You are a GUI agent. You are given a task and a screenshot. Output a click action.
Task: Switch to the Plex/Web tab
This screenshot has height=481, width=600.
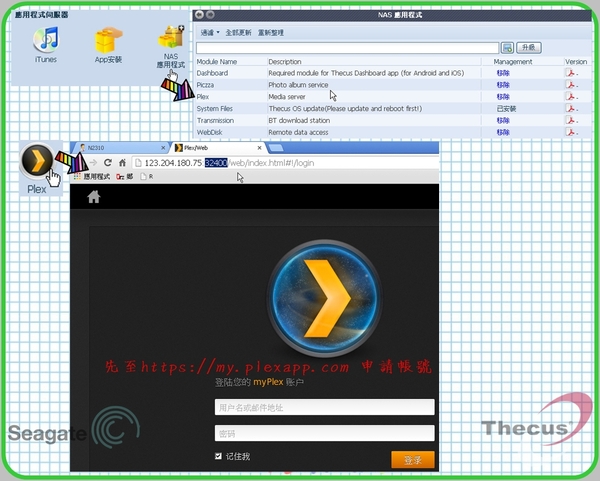click(218, 148)
